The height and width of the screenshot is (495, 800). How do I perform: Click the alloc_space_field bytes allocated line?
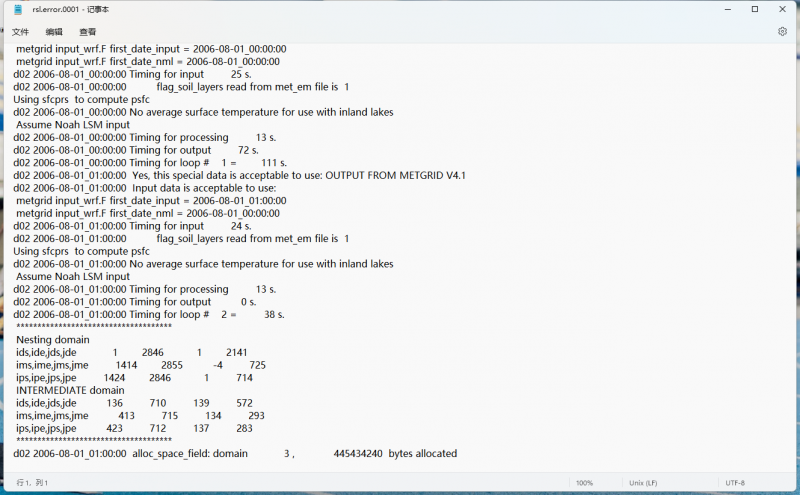click(235, 453)
